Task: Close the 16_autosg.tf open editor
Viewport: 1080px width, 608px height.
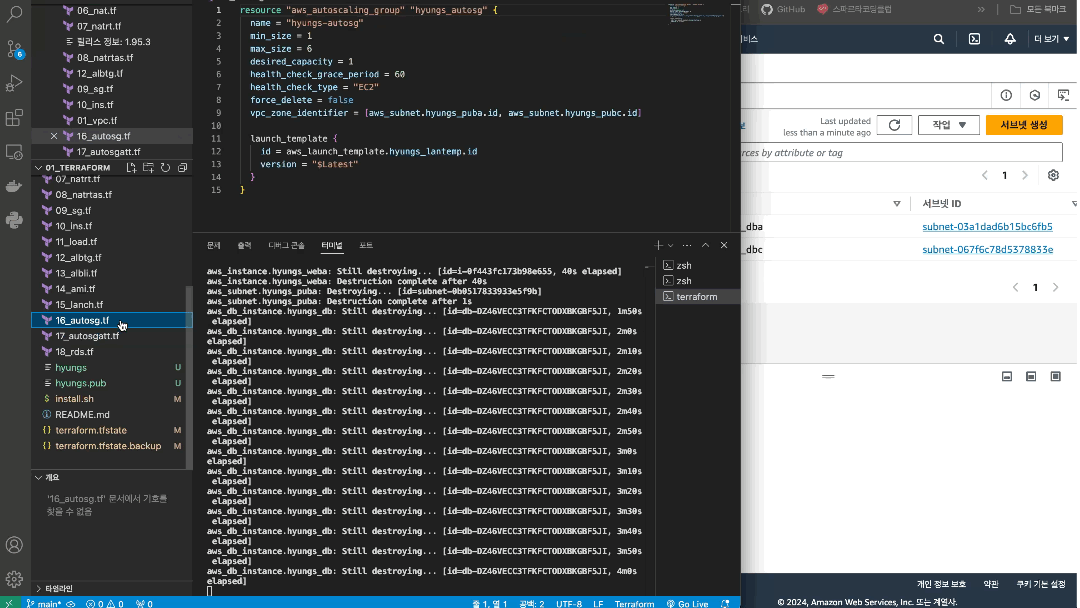Action: (x=54, y=136)
